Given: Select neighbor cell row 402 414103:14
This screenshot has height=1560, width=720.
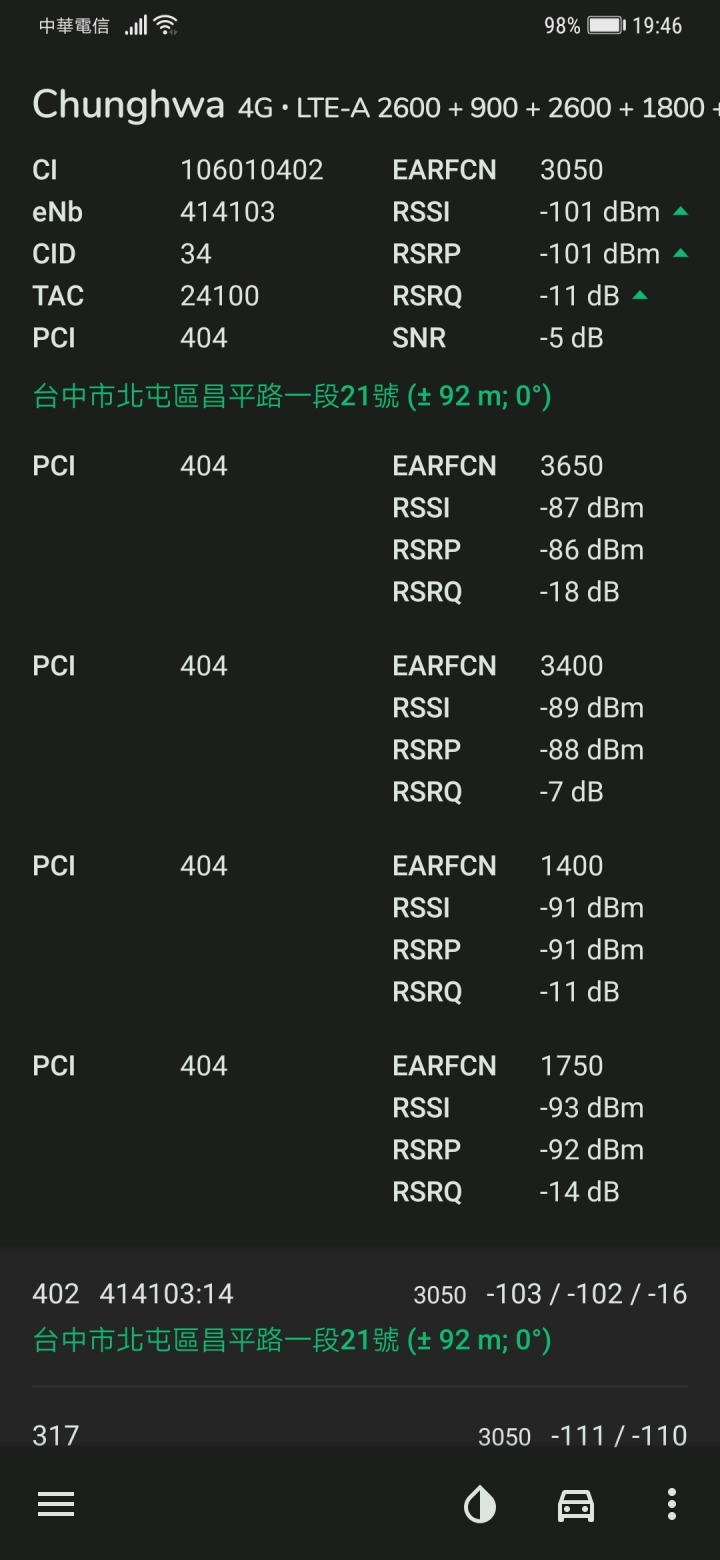Looking at the screenshot, I should (x=360, y=1316).
